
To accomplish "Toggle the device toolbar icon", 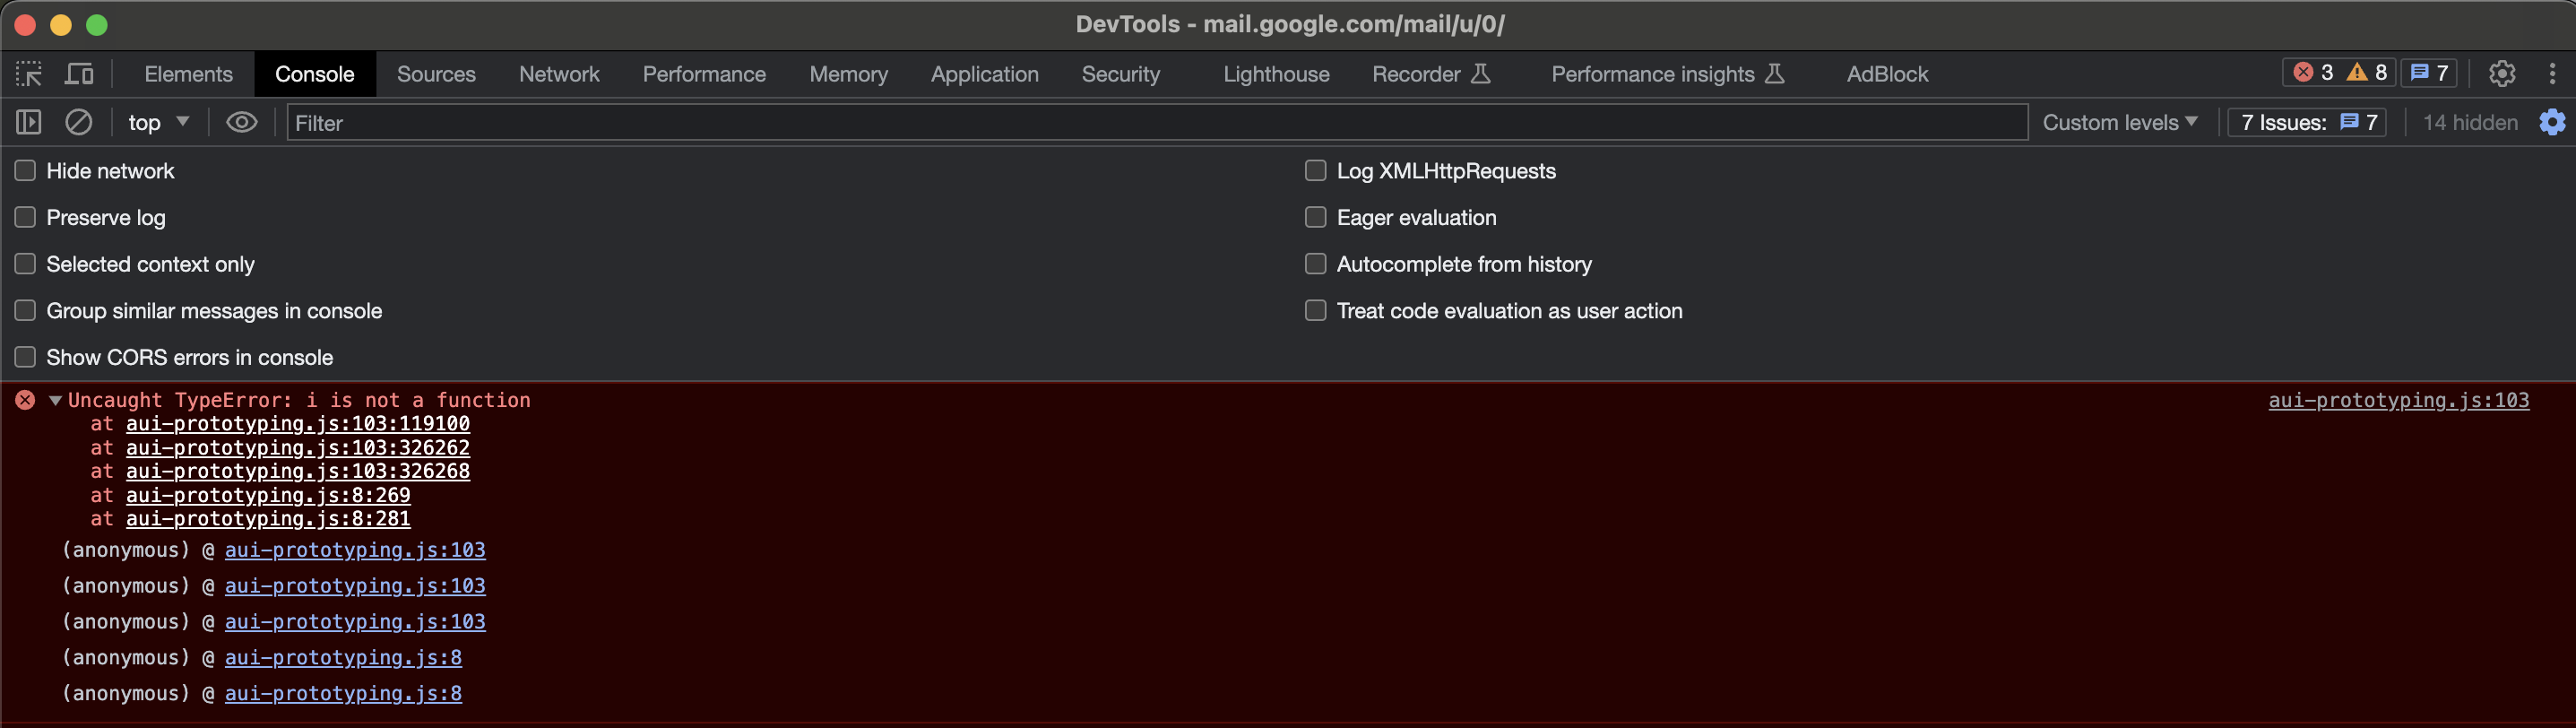I will (79, 74).
